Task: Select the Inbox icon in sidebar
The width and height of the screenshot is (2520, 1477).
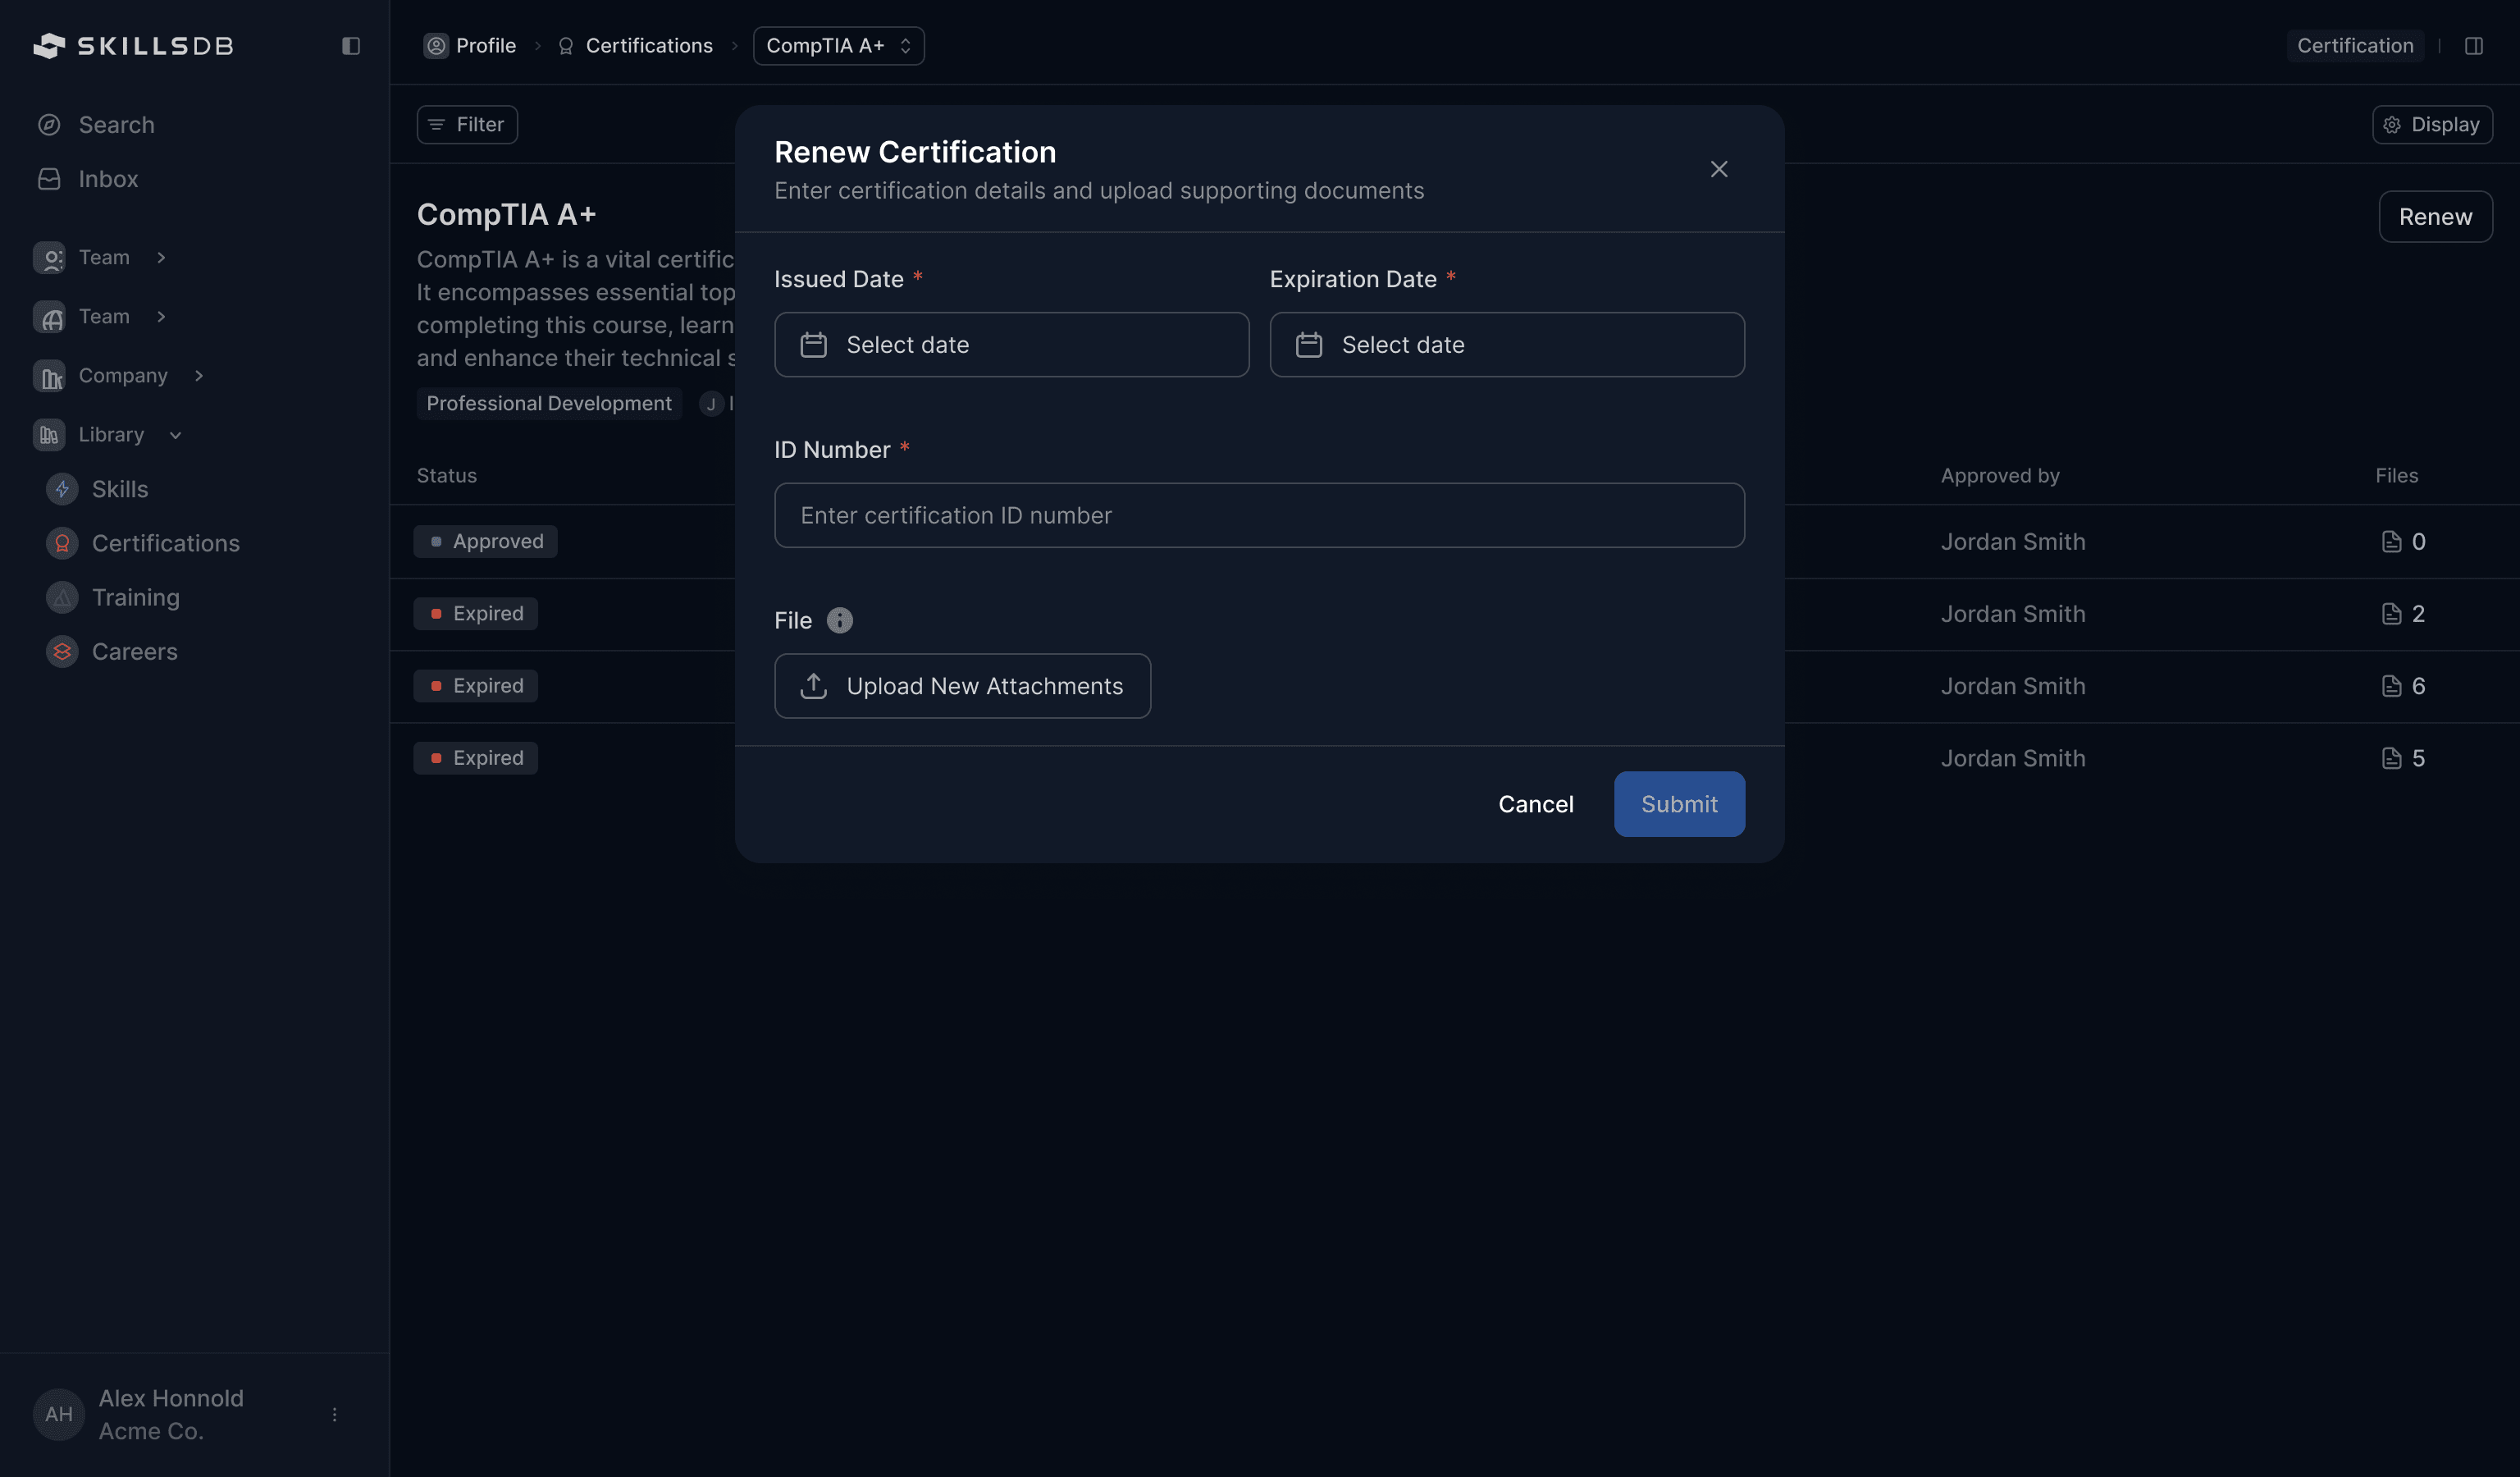Action: tap(50, 179)
